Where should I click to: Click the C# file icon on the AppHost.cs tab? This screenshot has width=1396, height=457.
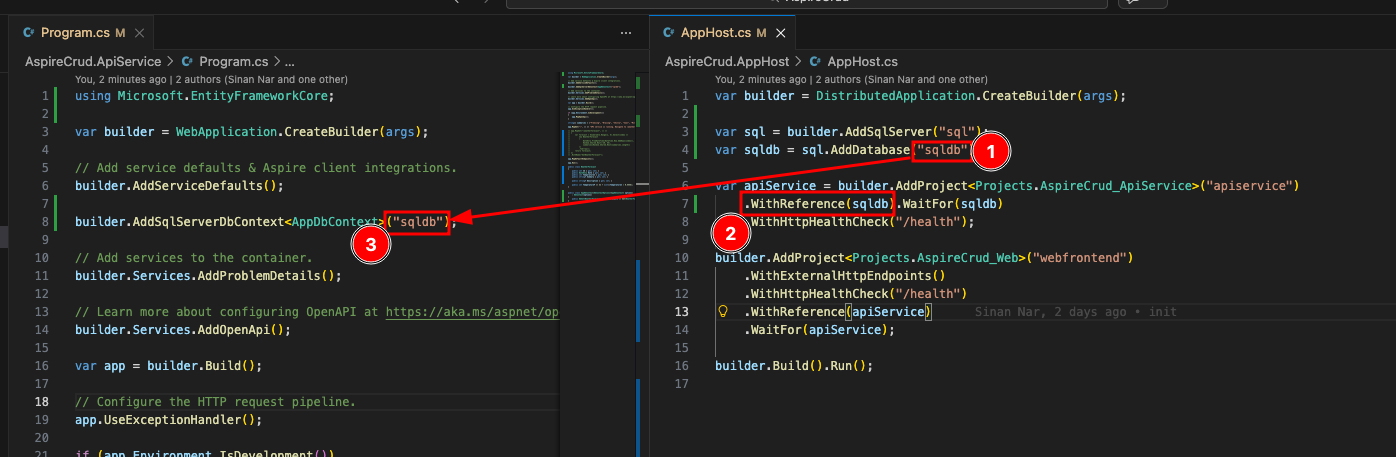[x=668, y=33]
